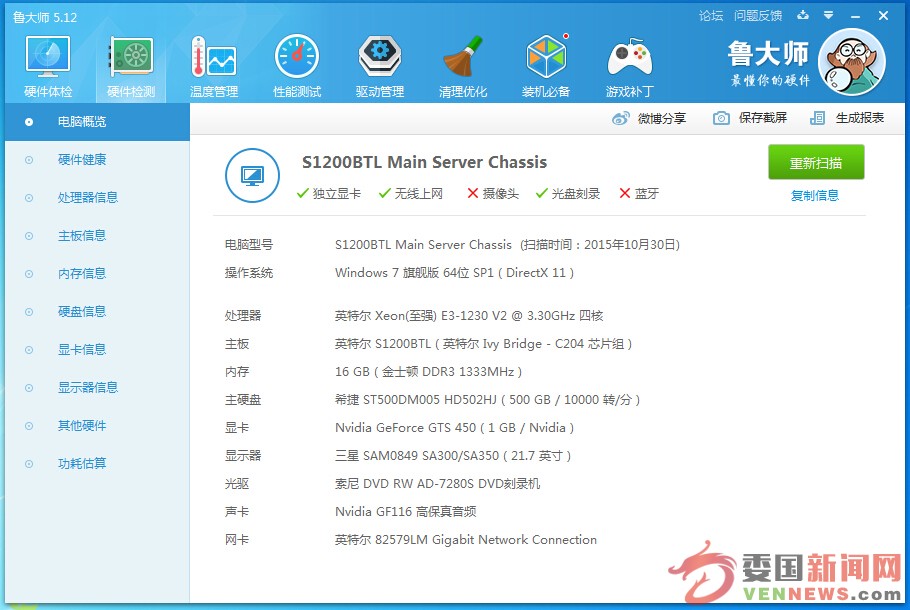Open the 问题反馈 feedback link
This screenshot has width=910, height=610.
pyautogui.click(x=758, y=16)
